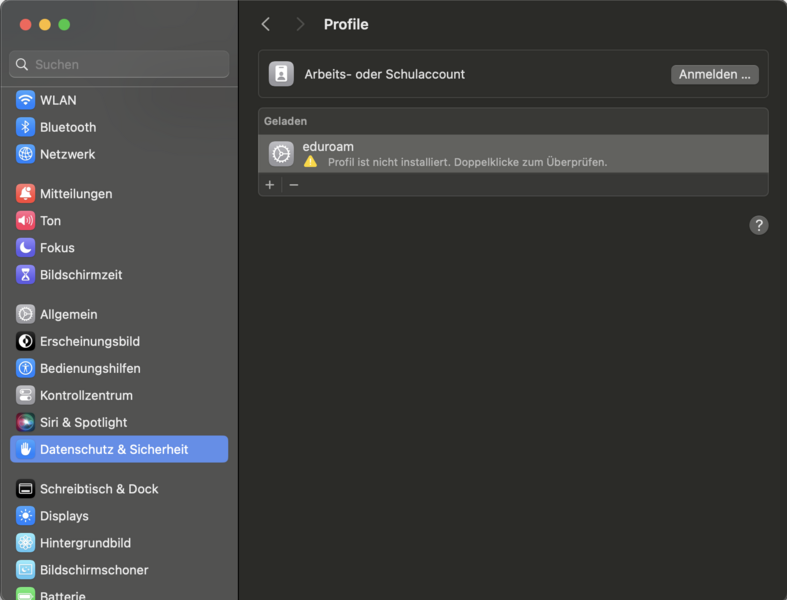
Task: Click the Suchen search field
Action: [119, 64]
